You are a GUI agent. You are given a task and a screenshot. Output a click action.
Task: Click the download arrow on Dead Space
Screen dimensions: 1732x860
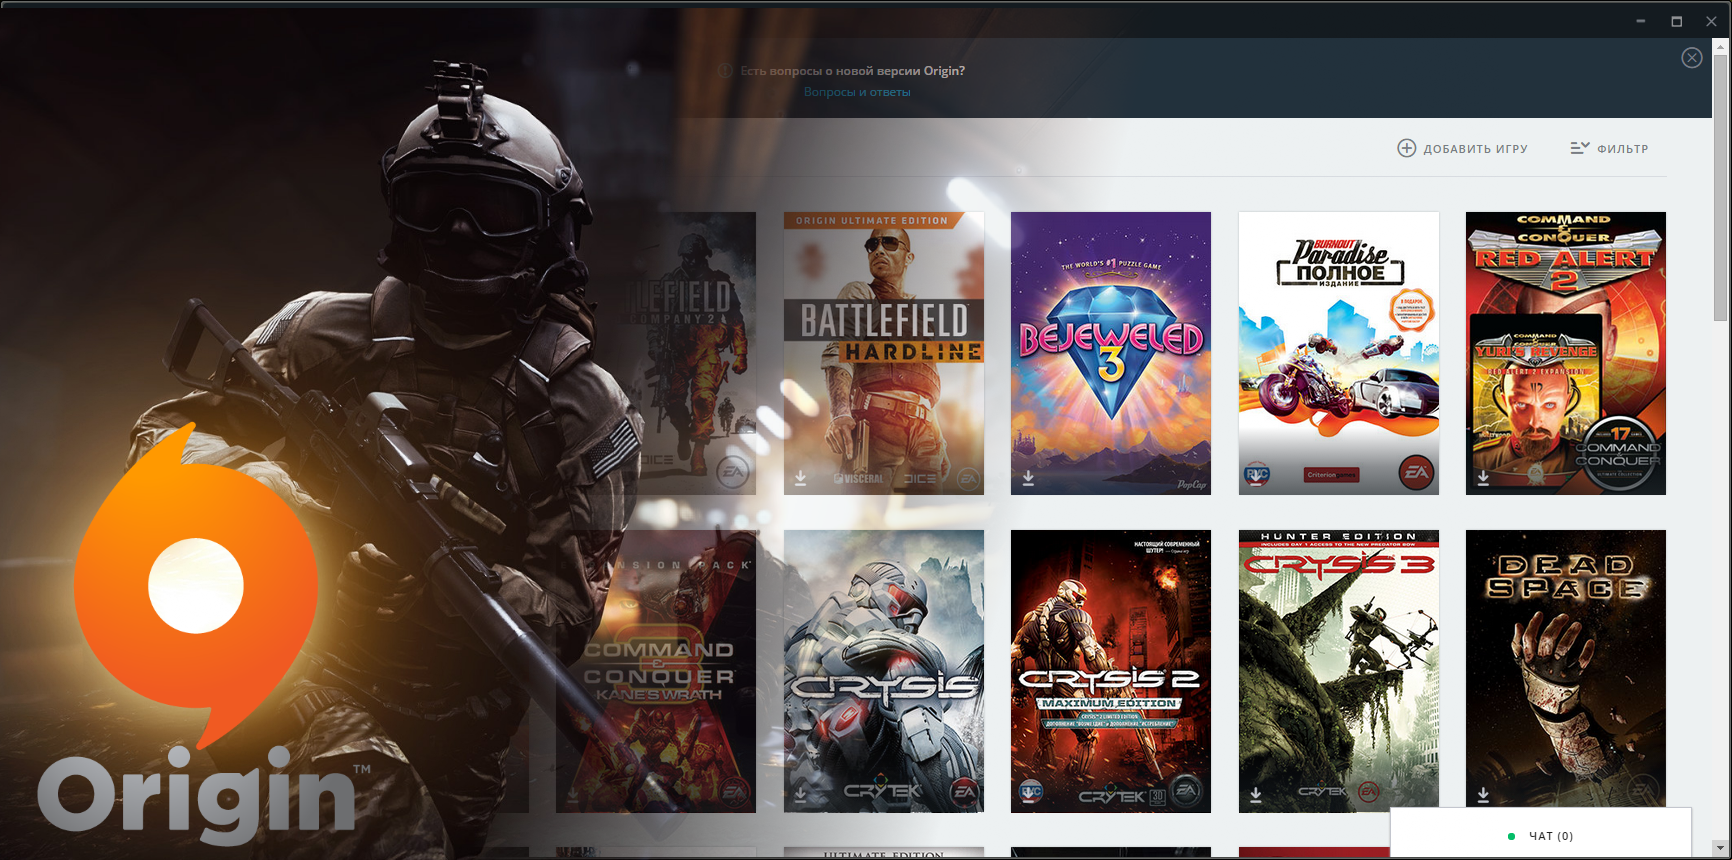1483,795
